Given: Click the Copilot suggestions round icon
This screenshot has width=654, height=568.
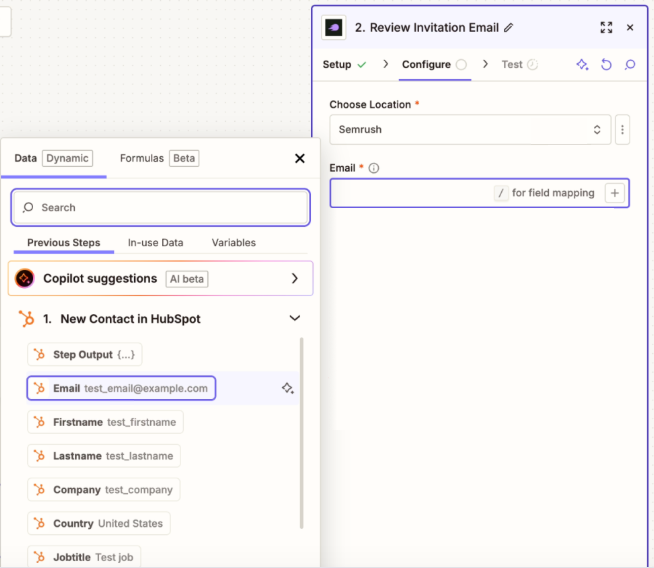Looking at the screenshot, I should [25, 279].
